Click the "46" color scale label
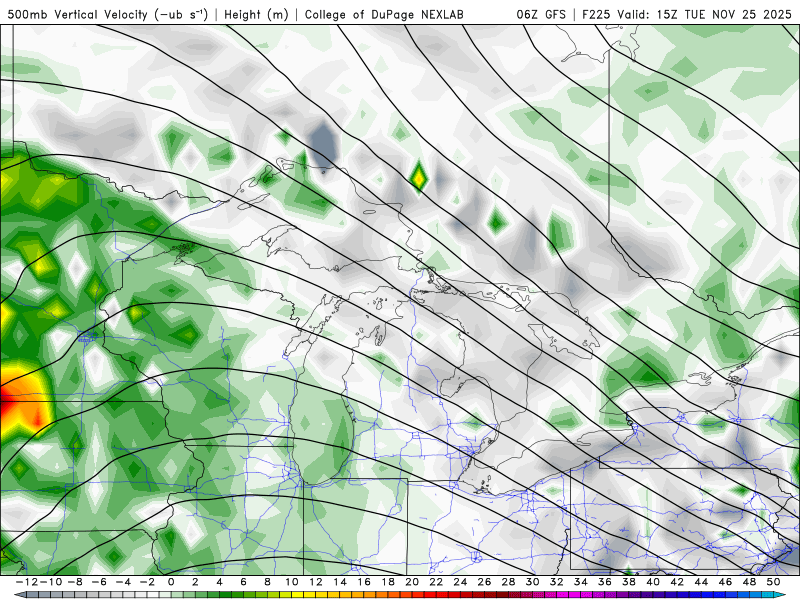Viewport: 800px width, 600px height. 725,582
